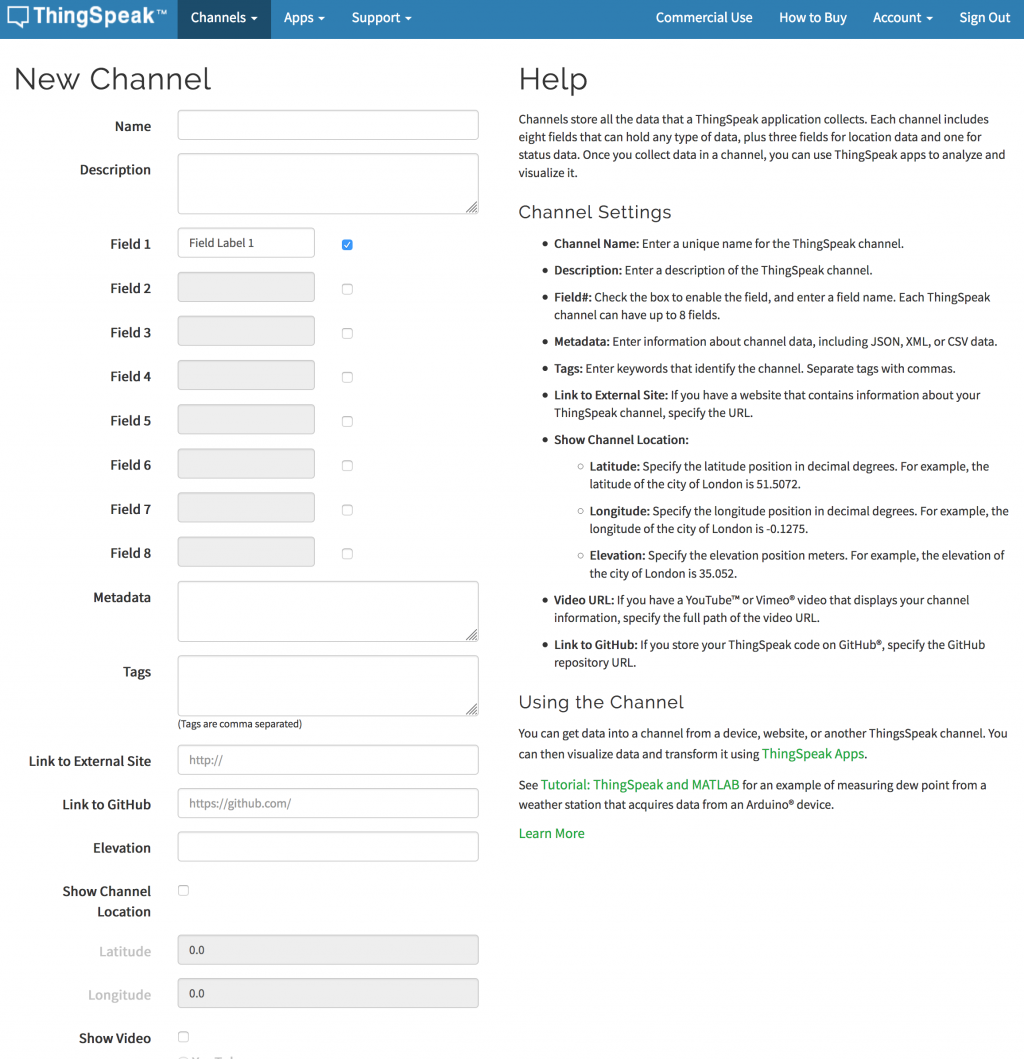The width and height of the screenshot is (1024, 1059).
Task: Click the Field 2 label input box
Action: (x=246, y=287)
